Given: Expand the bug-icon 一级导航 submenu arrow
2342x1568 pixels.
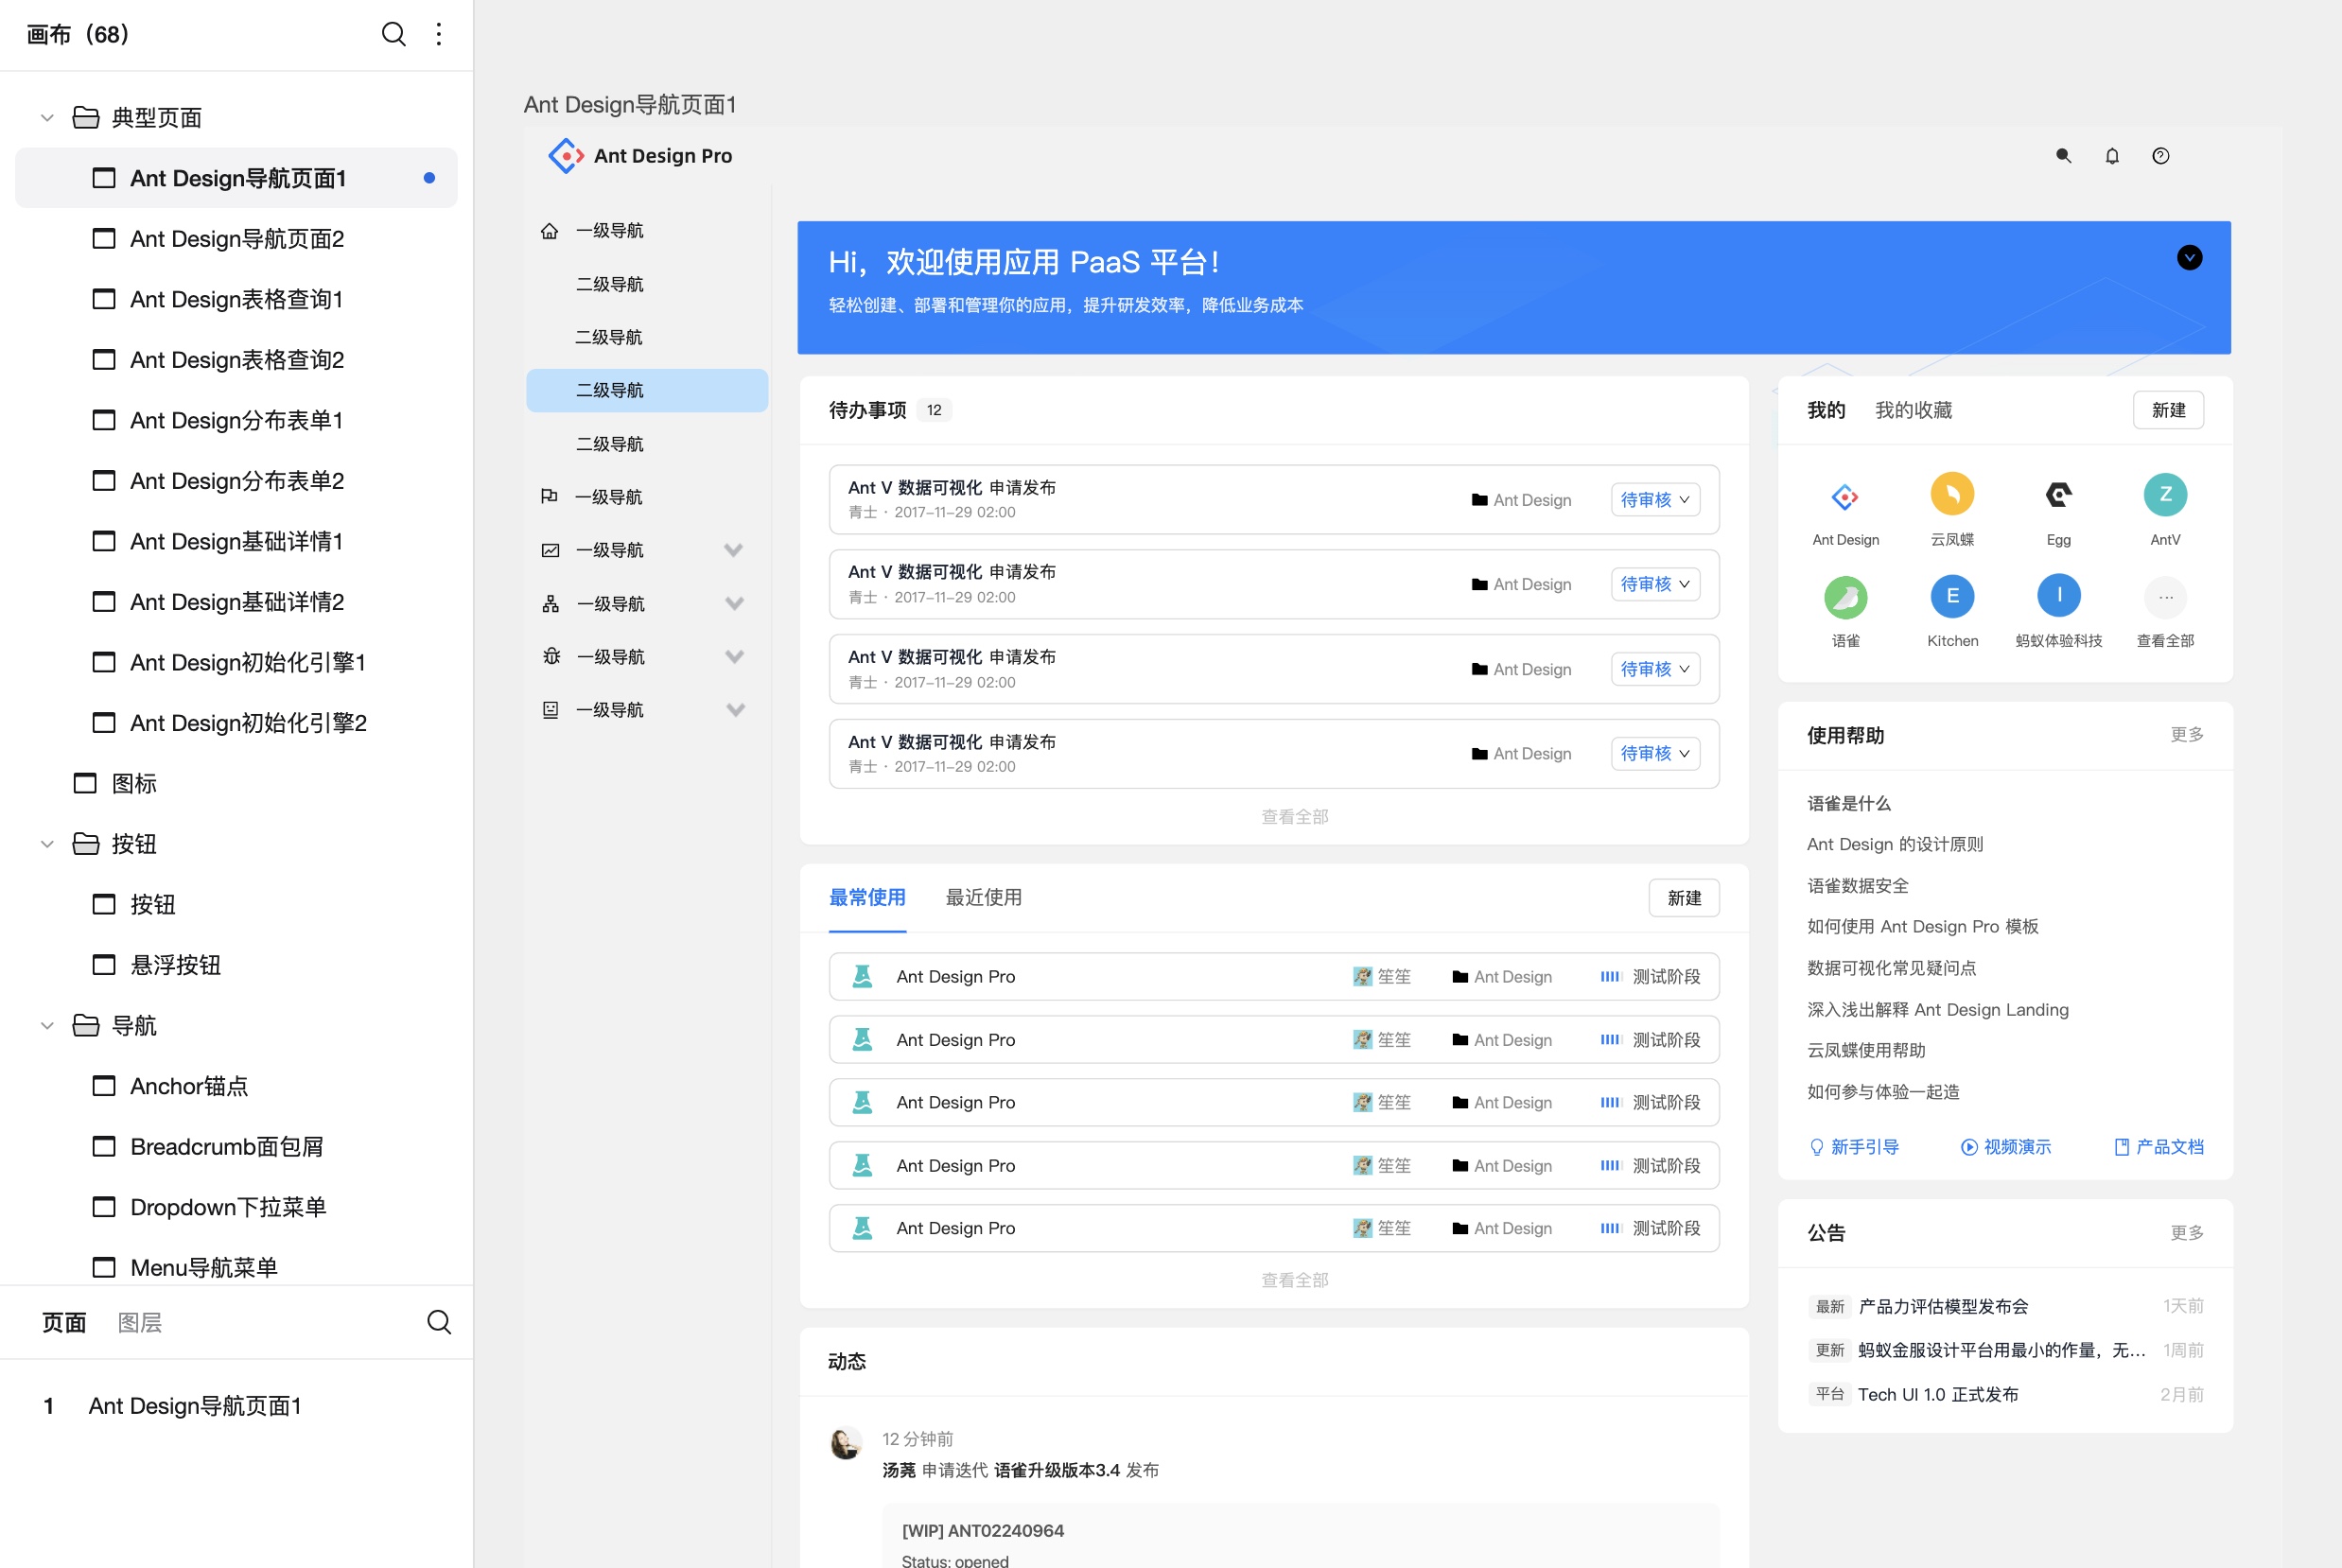Looking at the screenshot, I should pos(734,657).
